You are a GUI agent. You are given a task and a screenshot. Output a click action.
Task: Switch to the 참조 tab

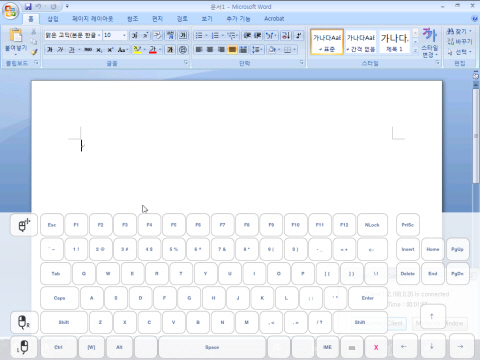point(133,19)
